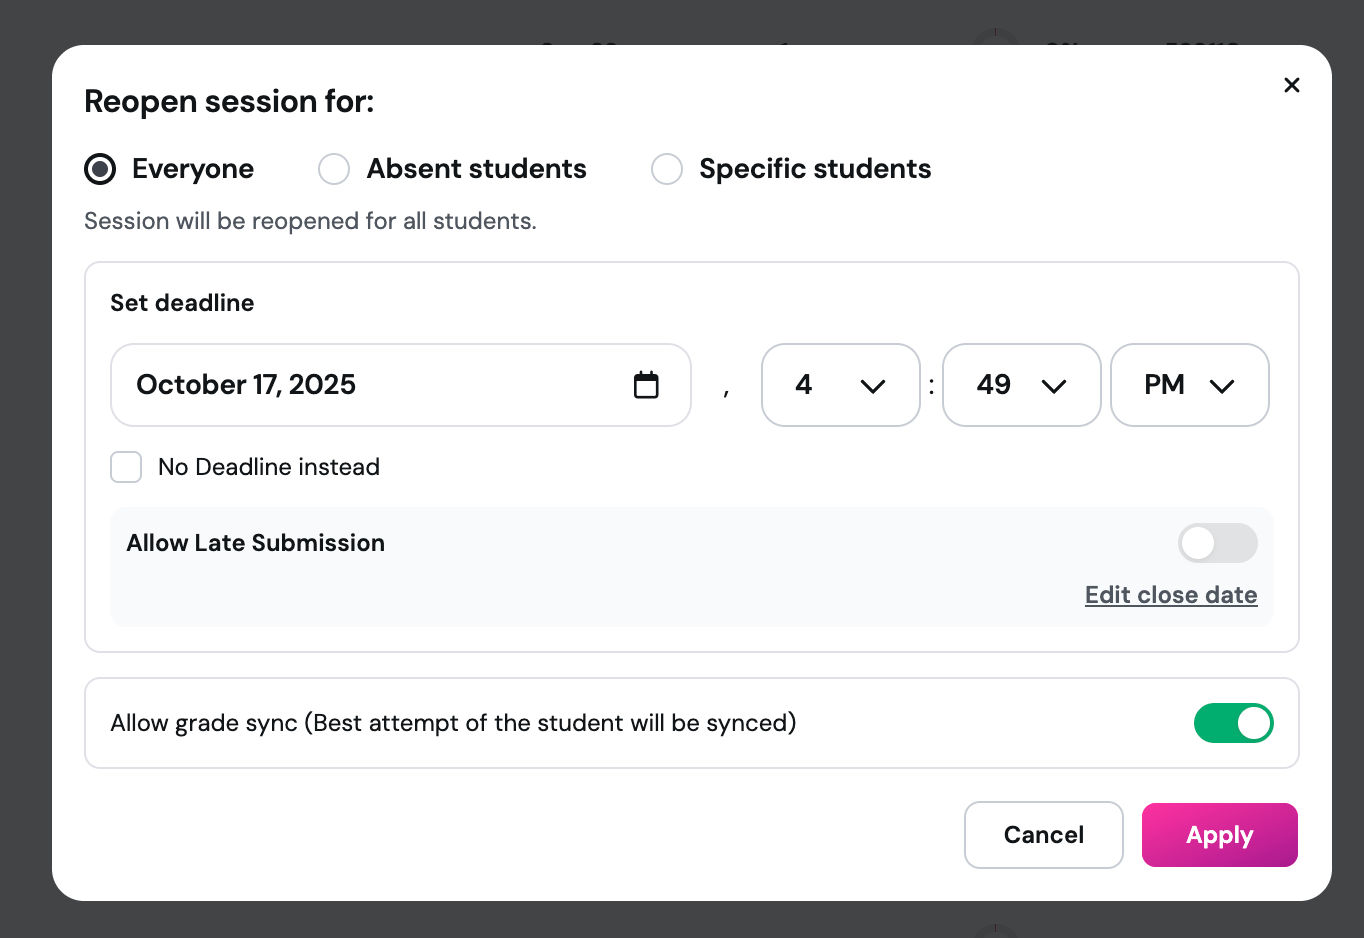This screenshot has width=1364, height=938.
Task: Click the minute dropdown chevron
Action: [1054, 385]
